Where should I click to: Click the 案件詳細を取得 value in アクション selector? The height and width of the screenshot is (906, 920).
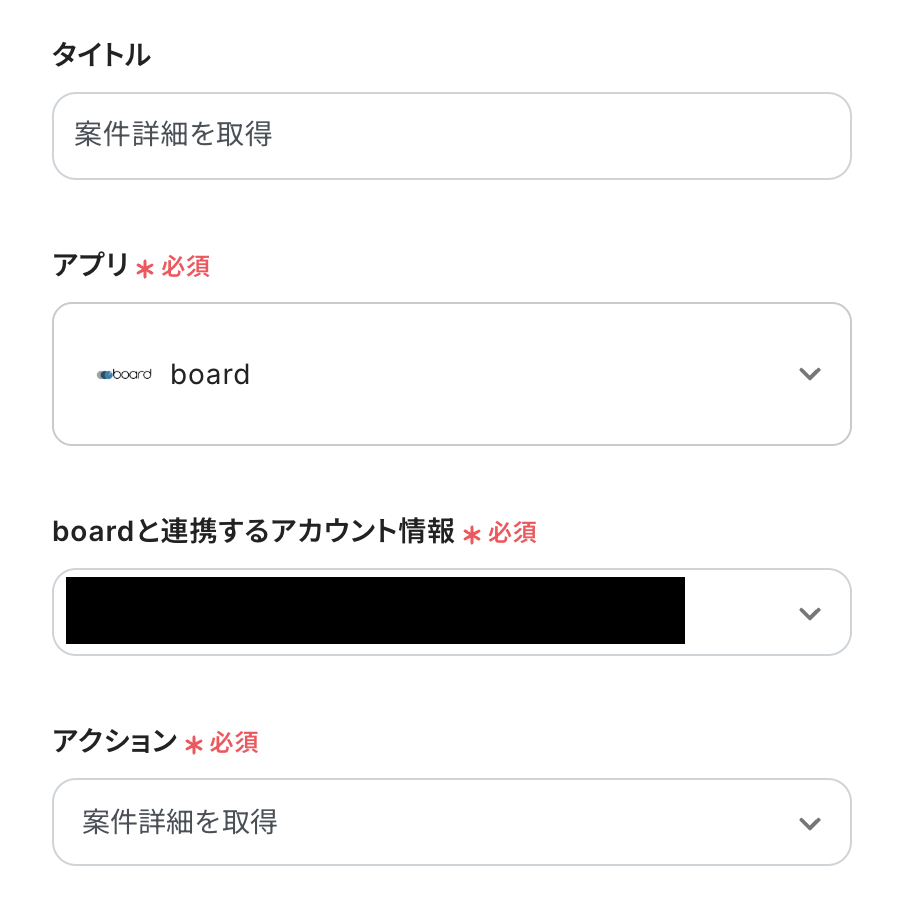point(180,823)
